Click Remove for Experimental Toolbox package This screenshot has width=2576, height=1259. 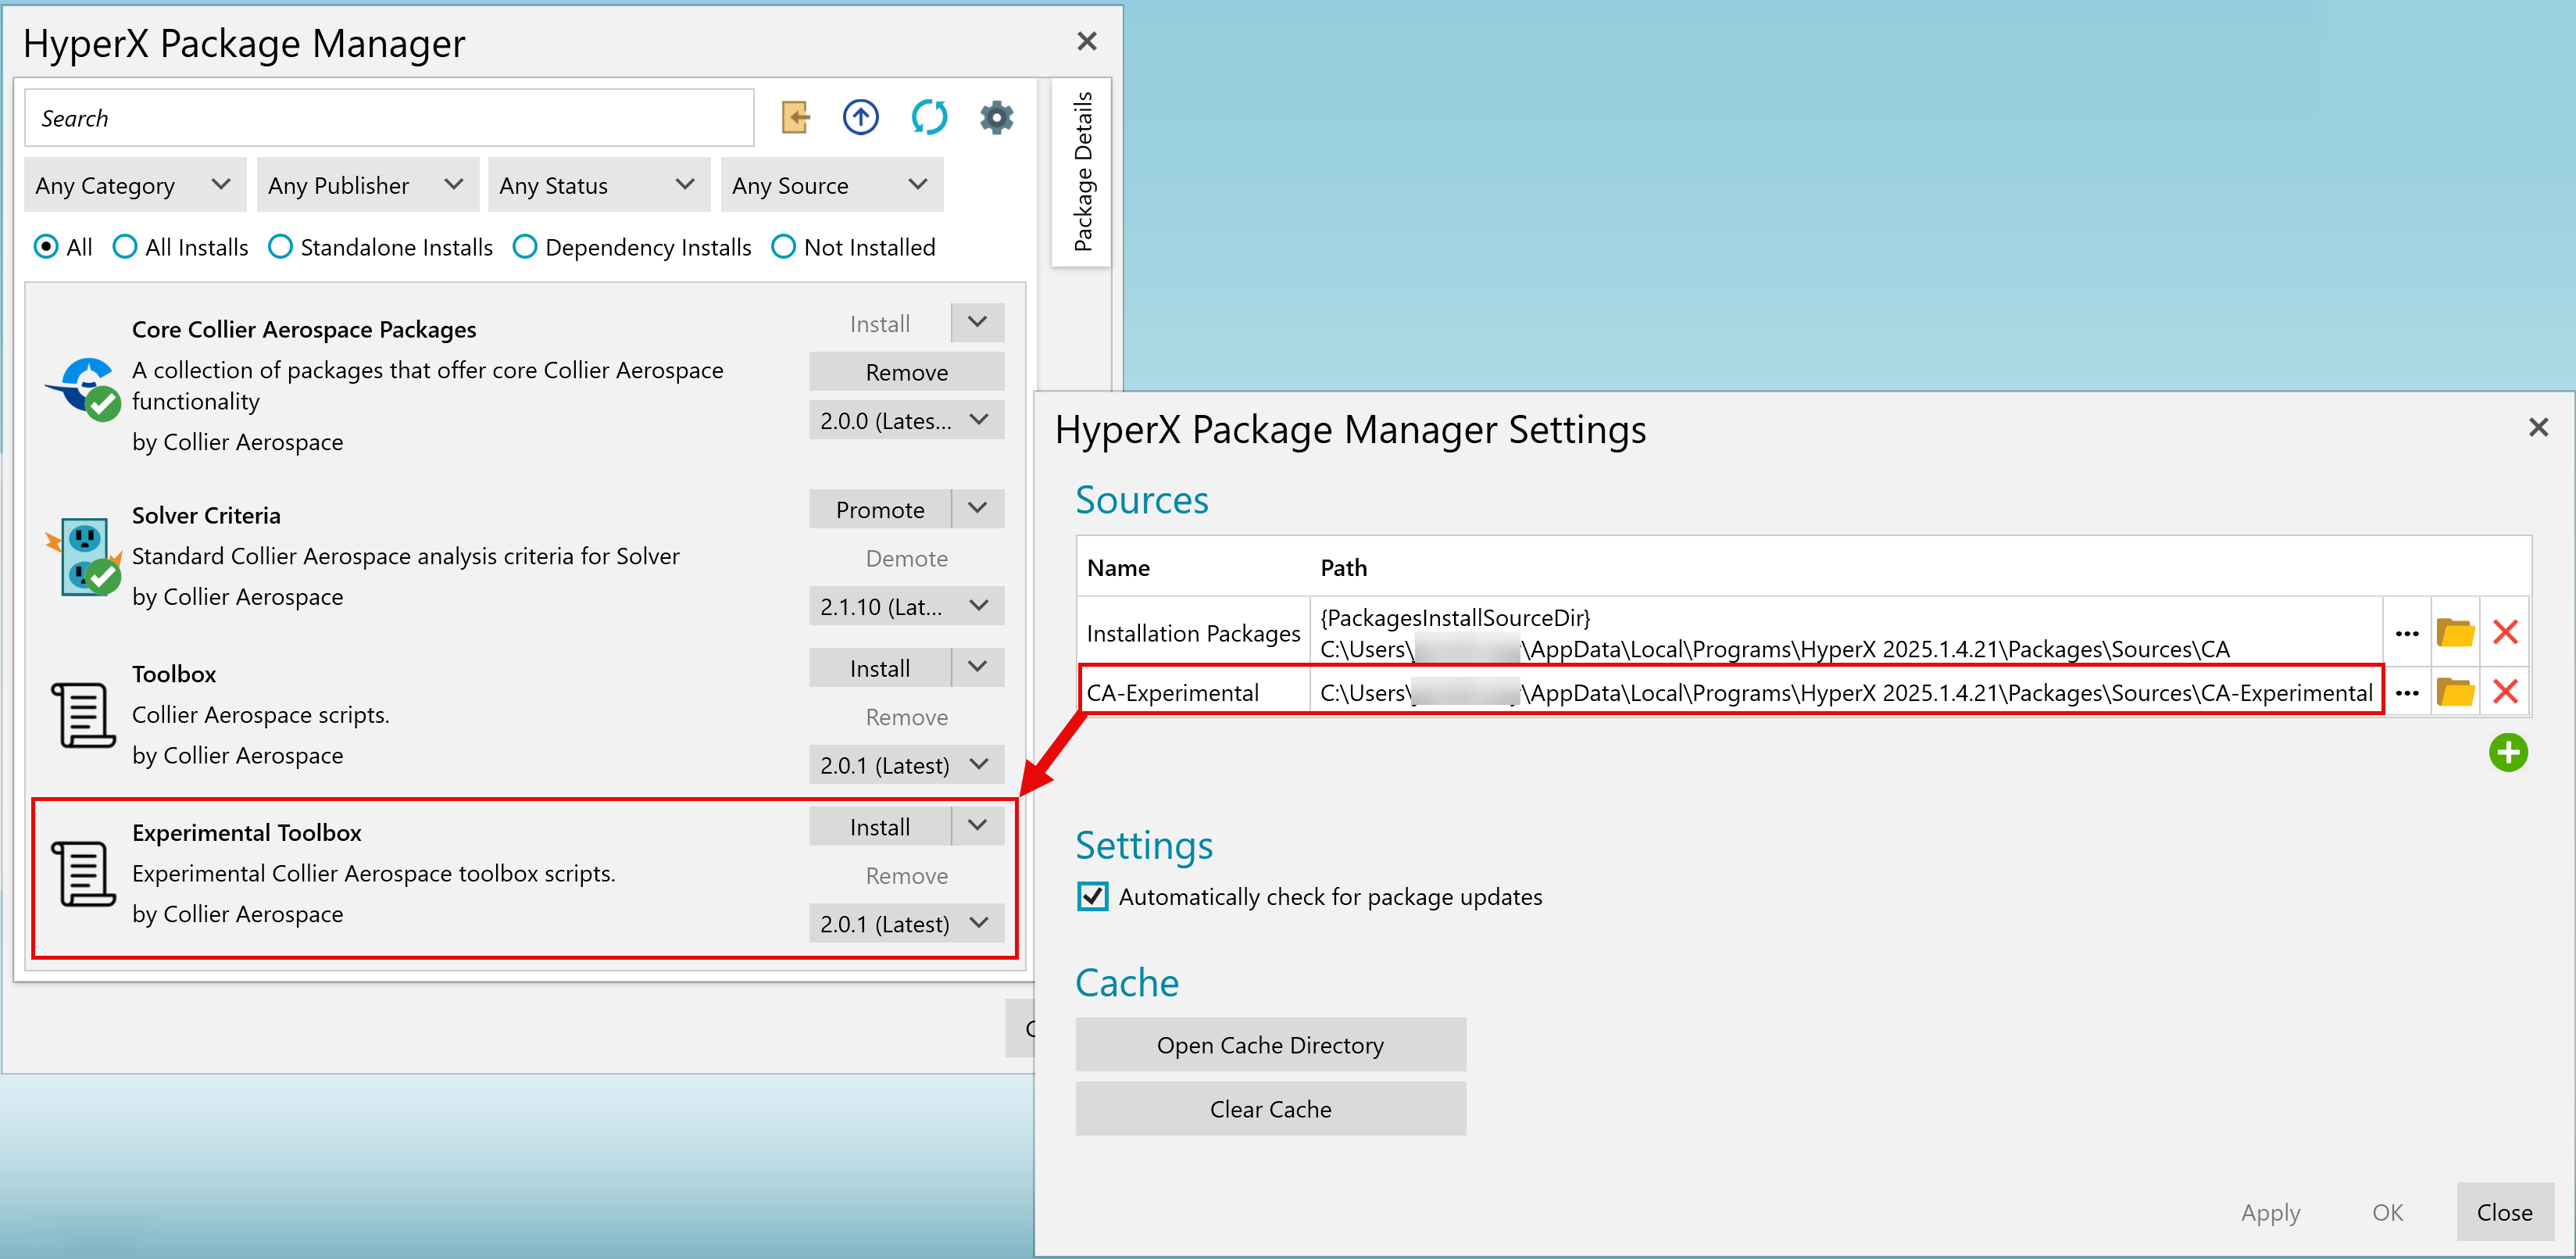click(x=906, y=876)
